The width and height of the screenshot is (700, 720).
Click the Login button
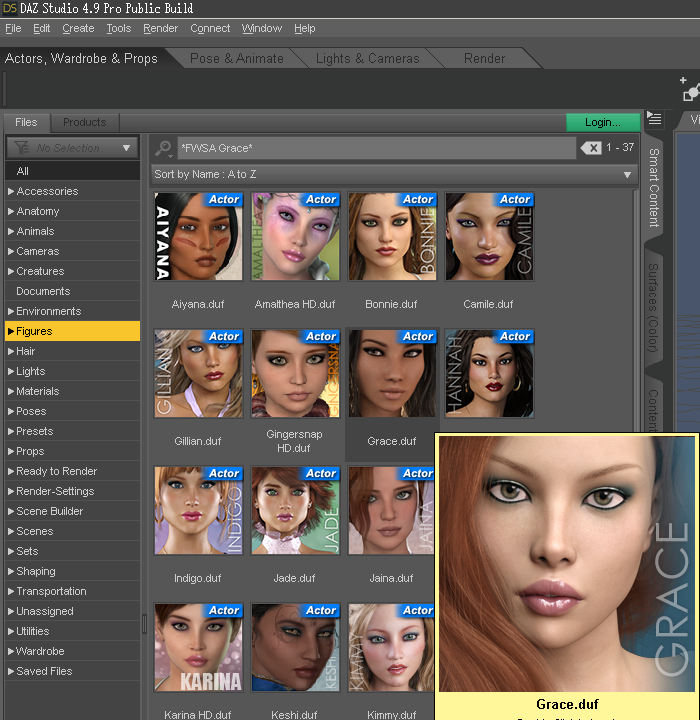(x=602, y=122)
